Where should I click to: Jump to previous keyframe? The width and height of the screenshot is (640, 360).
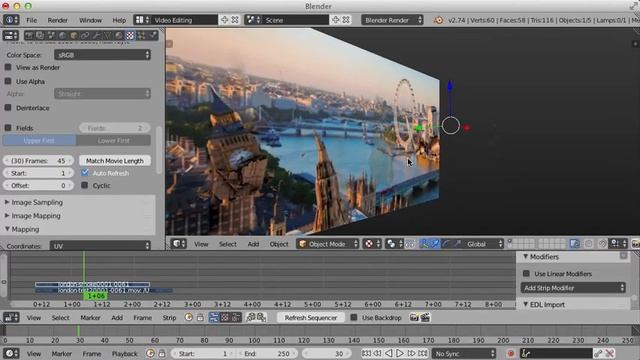coord(378,353)
